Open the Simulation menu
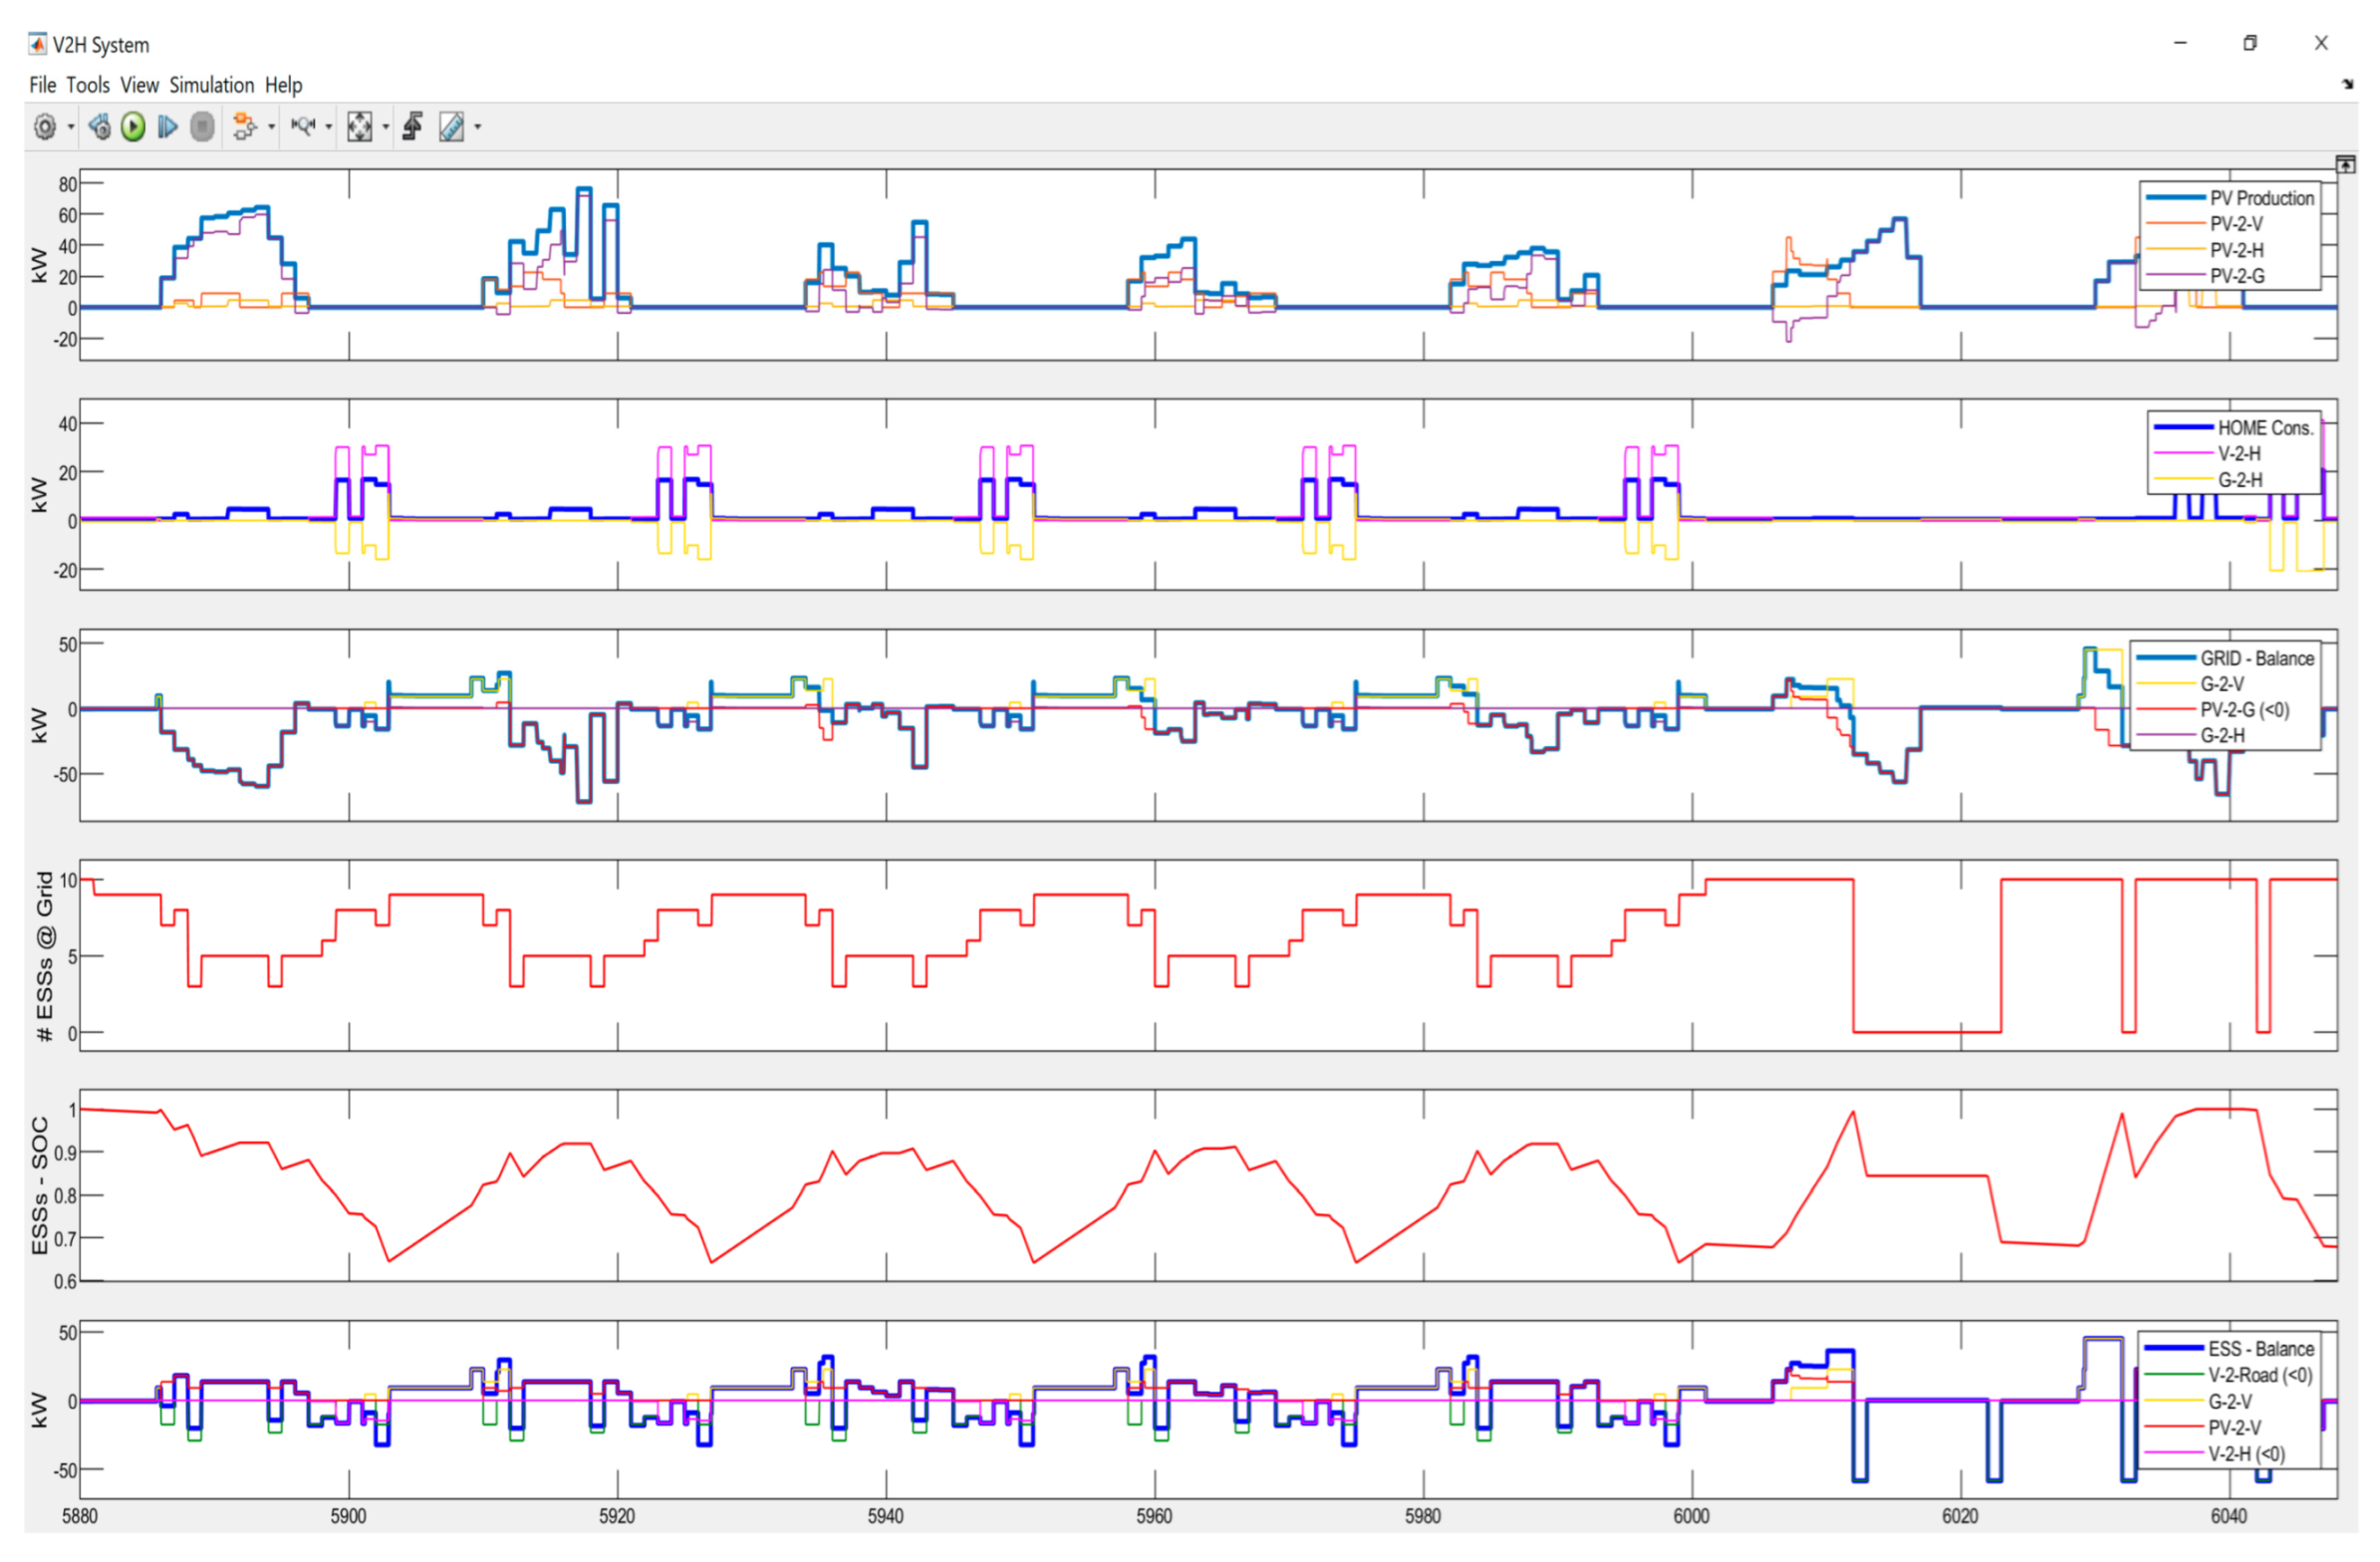The image size is (2380, 1562). point(211,85)
